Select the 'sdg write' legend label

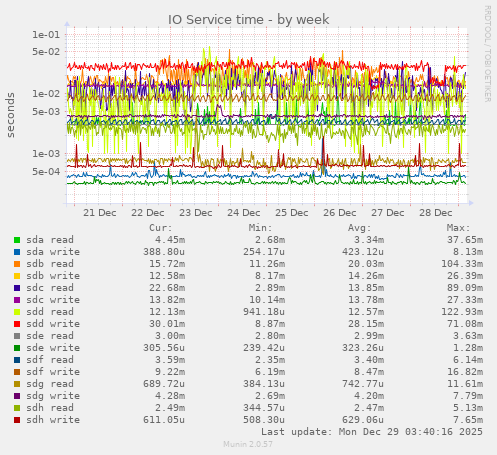pyautogui.click(x=53, y=396)
